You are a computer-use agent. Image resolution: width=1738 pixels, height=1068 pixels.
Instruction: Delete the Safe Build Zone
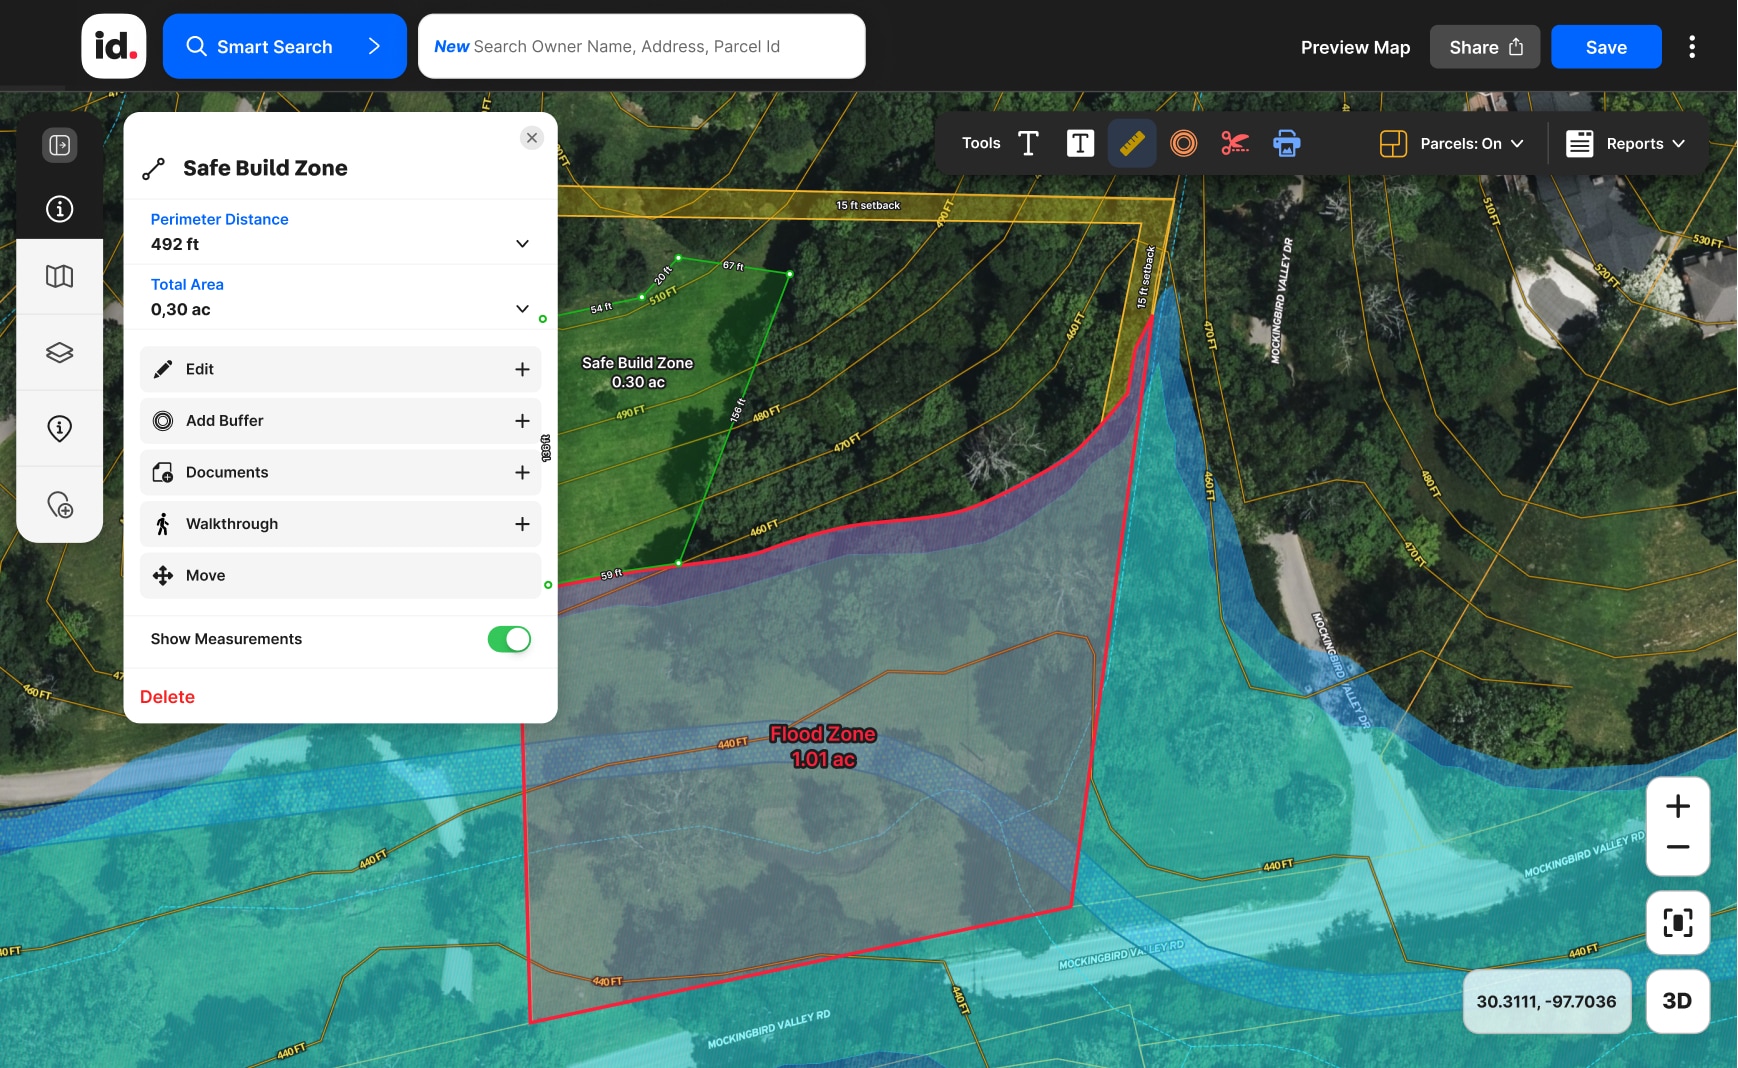pyautogui.click(x=167, y=696)
